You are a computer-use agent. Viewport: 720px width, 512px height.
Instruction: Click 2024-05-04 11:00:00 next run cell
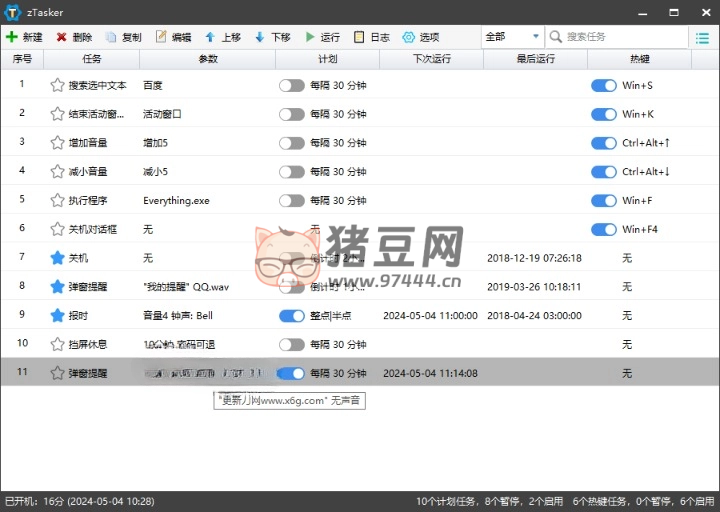coord(430,316)
